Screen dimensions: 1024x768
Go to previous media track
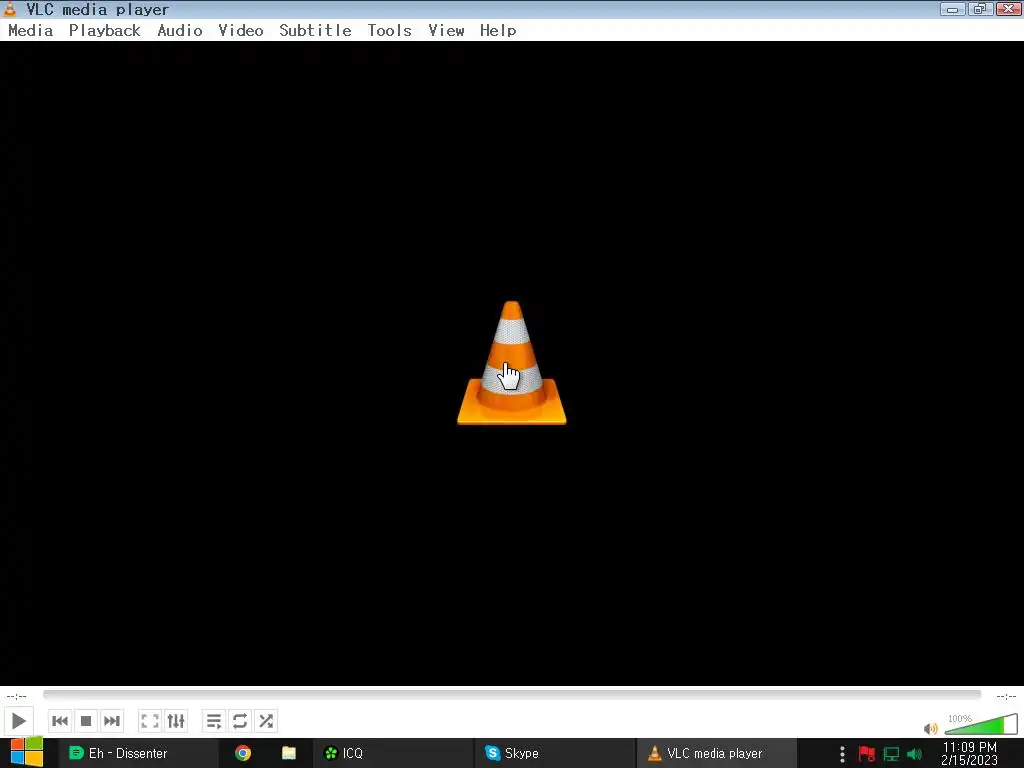coord(59,721)
